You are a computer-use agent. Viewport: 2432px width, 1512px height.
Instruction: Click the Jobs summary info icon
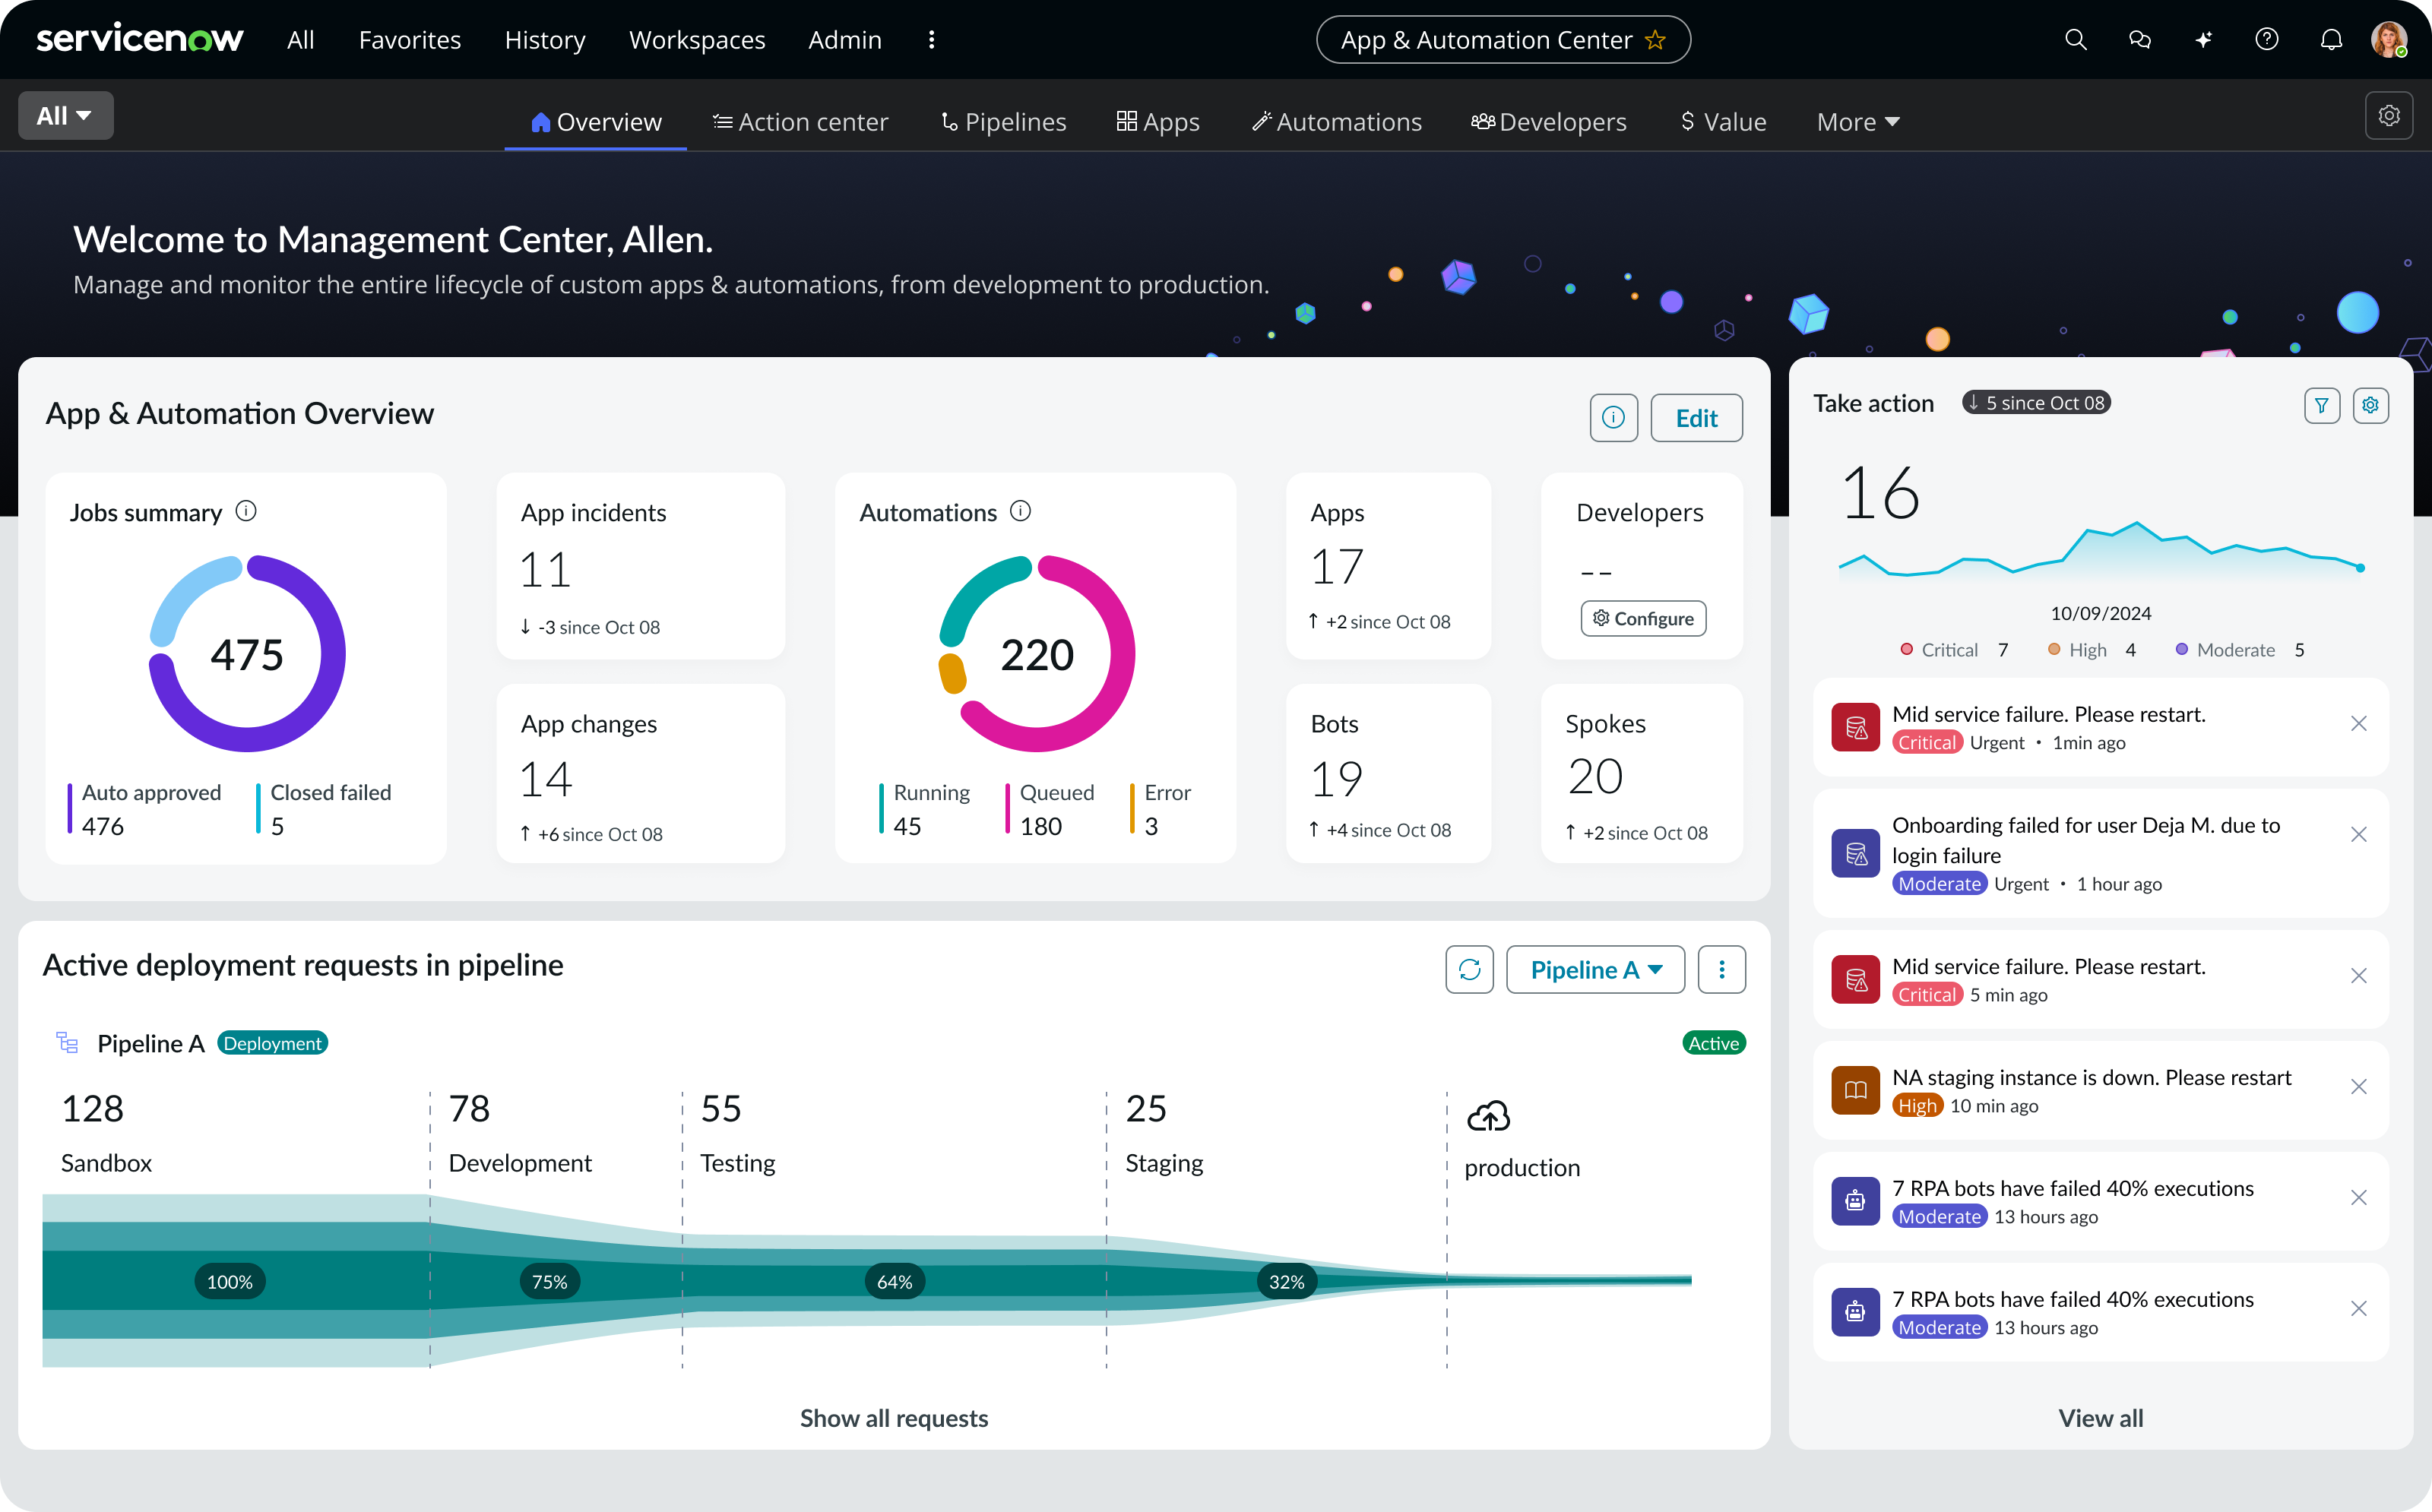246,512
